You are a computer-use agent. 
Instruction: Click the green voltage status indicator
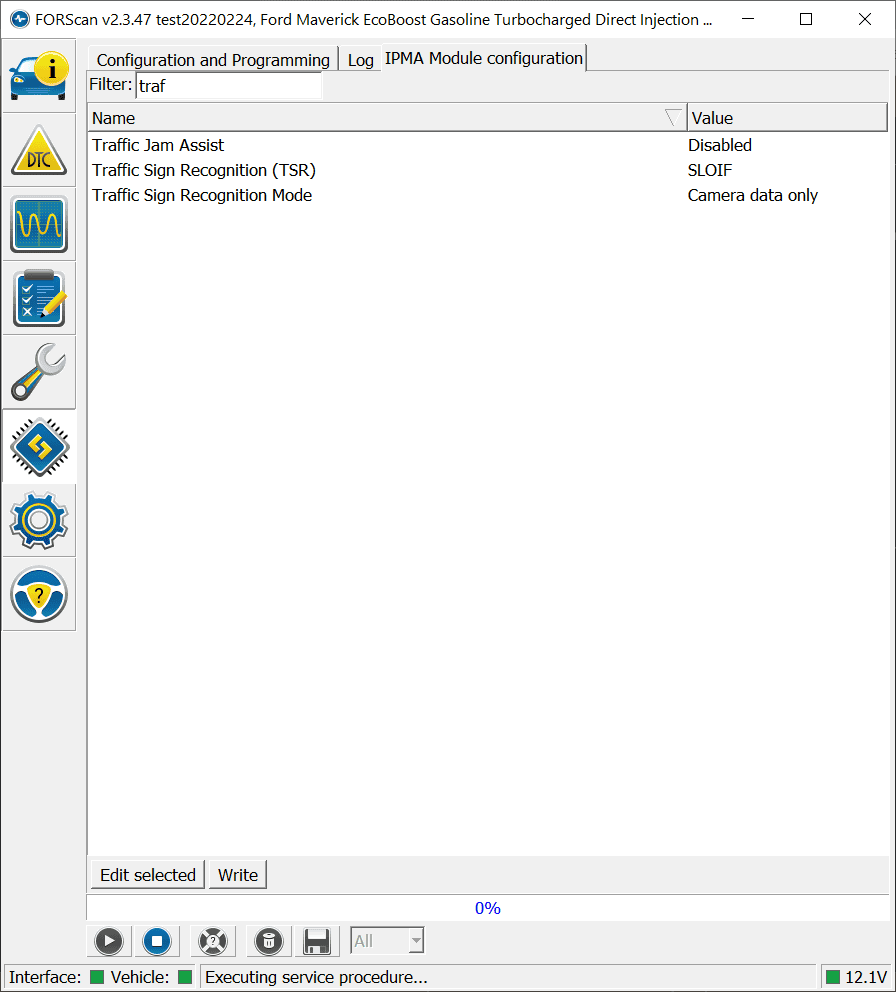coord(833,977)
